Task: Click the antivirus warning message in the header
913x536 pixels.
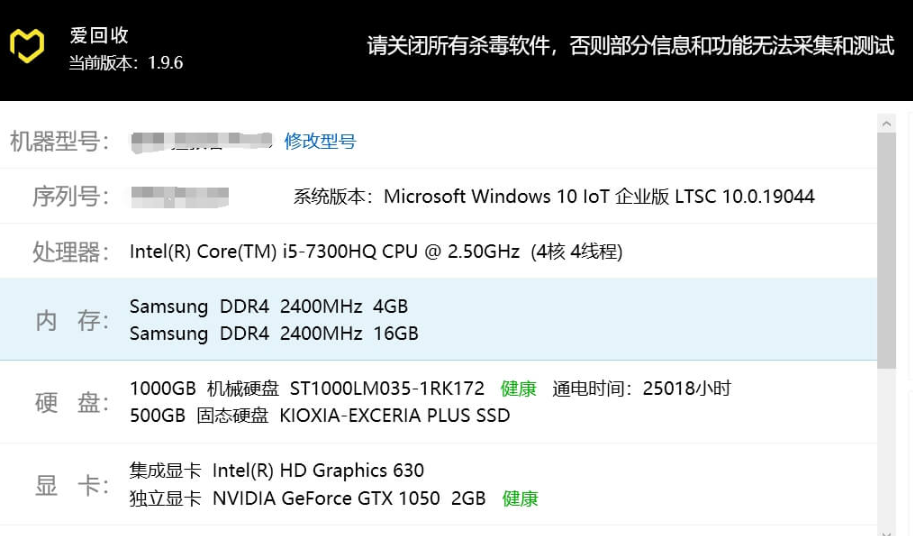Action: pos(630,46)
